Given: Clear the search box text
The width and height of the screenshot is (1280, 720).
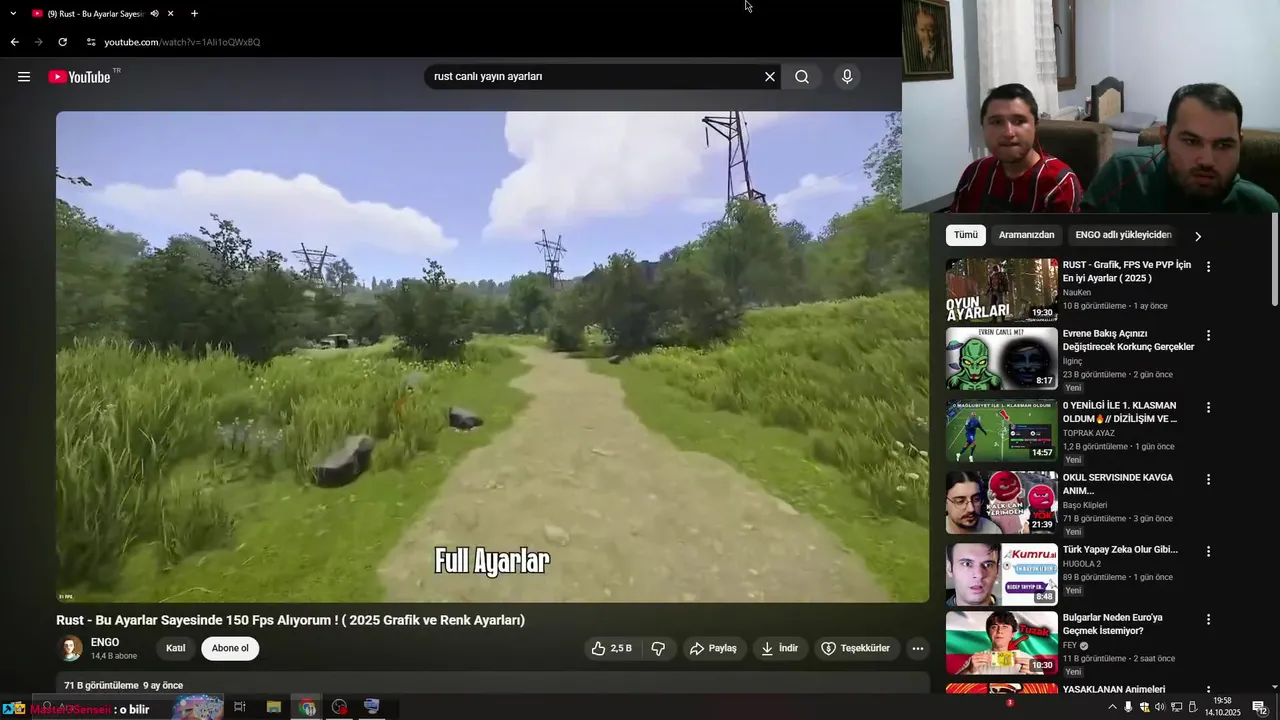Looking at the screenshot, I should coord(770,77).
